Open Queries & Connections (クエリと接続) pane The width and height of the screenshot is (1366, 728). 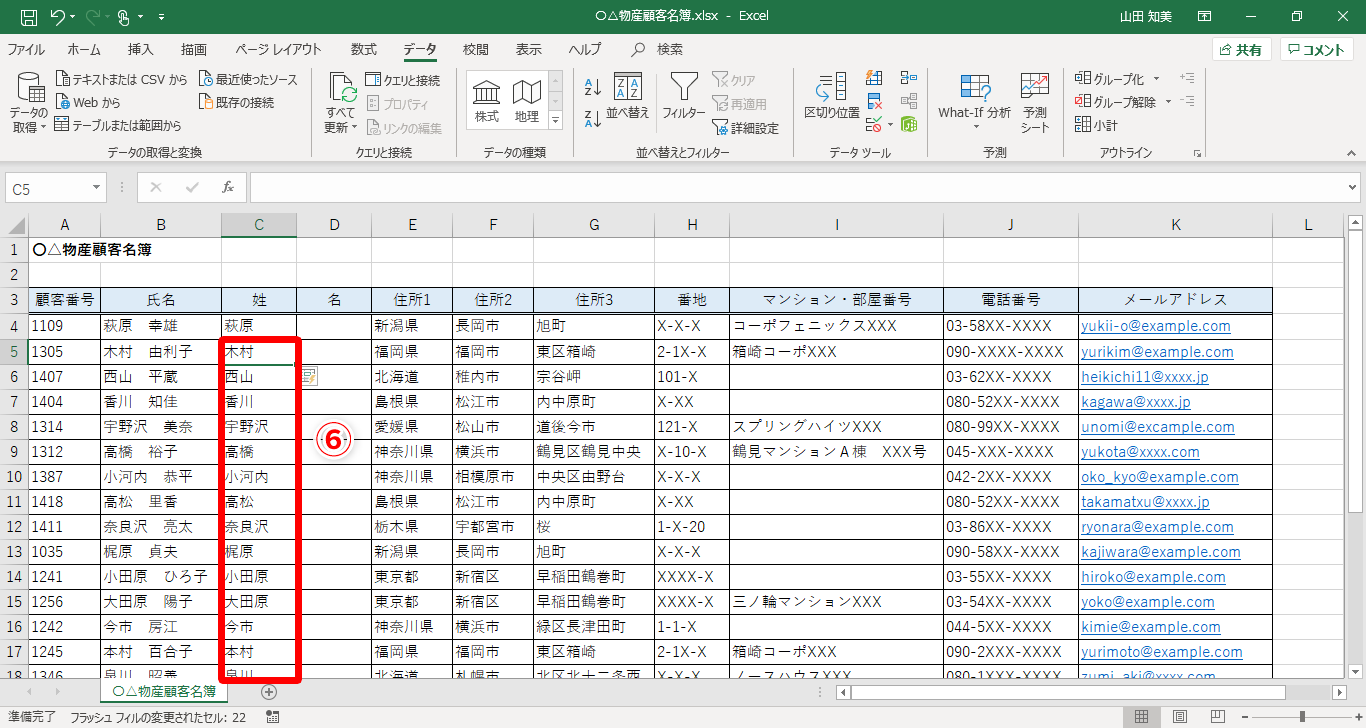[403, 80]
